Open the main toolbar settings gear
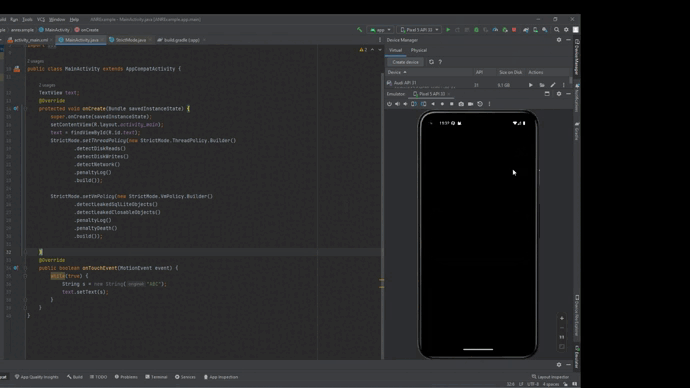 (566, 30)
